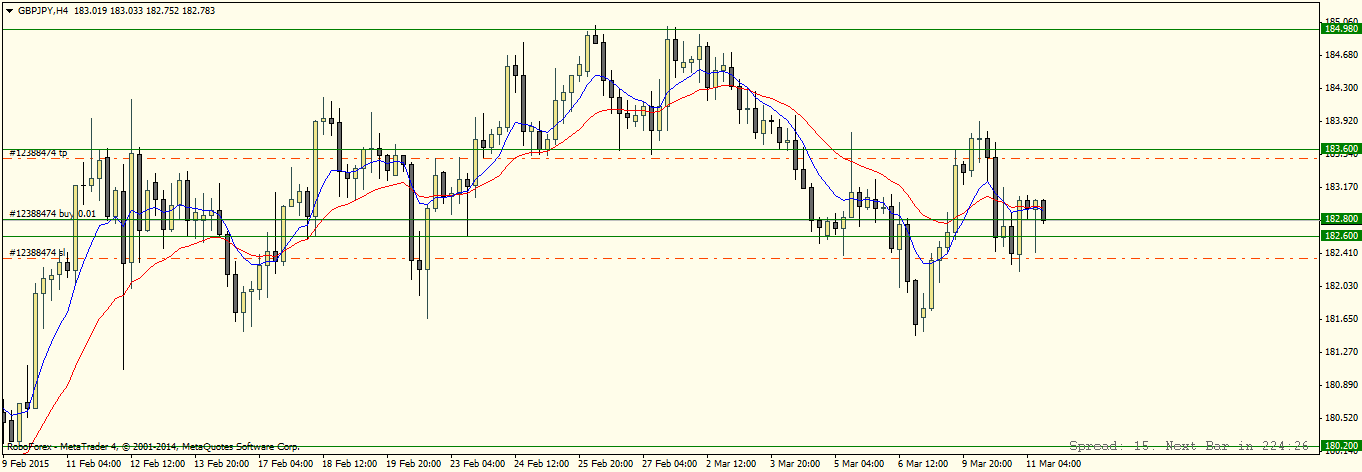Click the RoboForex - MetaTrader 4 copyright text
This screenshot has height=472, width=1362.
153,447
